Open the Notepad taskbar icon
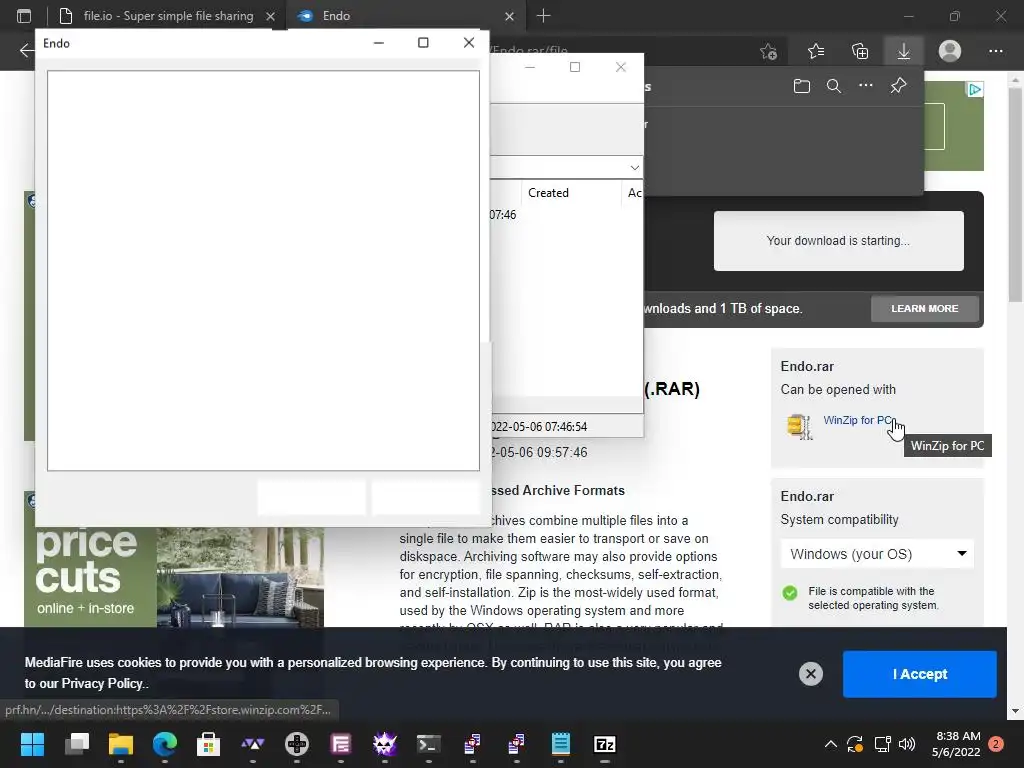 click(561, 744)
